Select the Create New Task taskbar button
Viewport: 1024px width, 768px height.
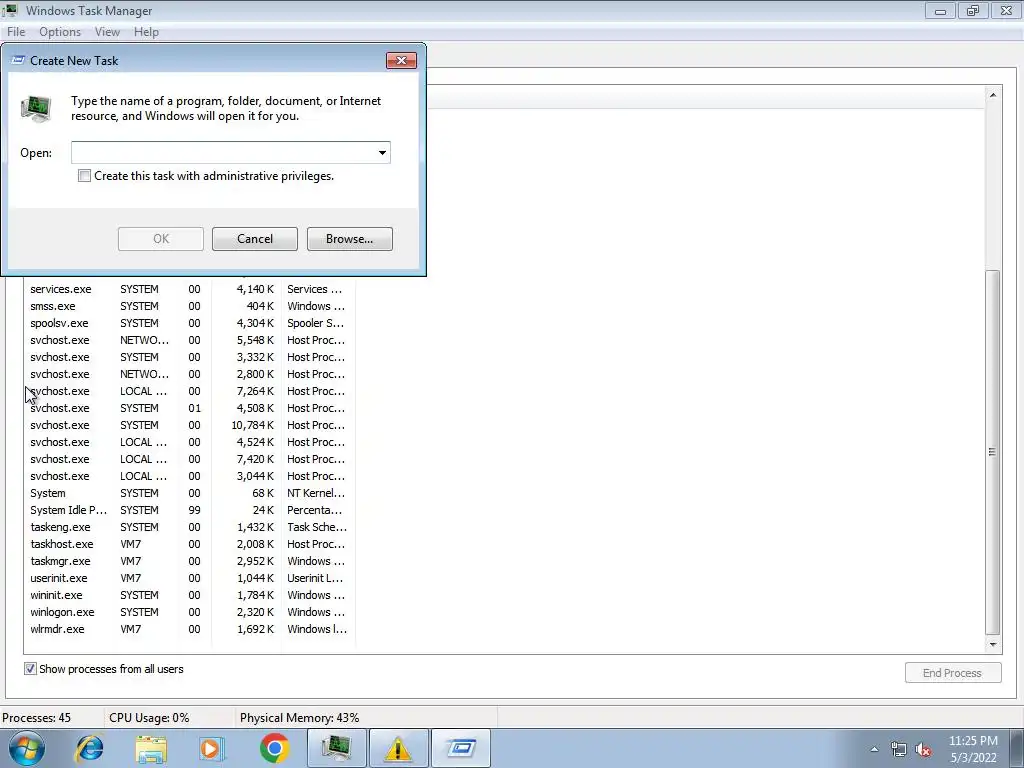pyautogui.click(x=461, y=748)
